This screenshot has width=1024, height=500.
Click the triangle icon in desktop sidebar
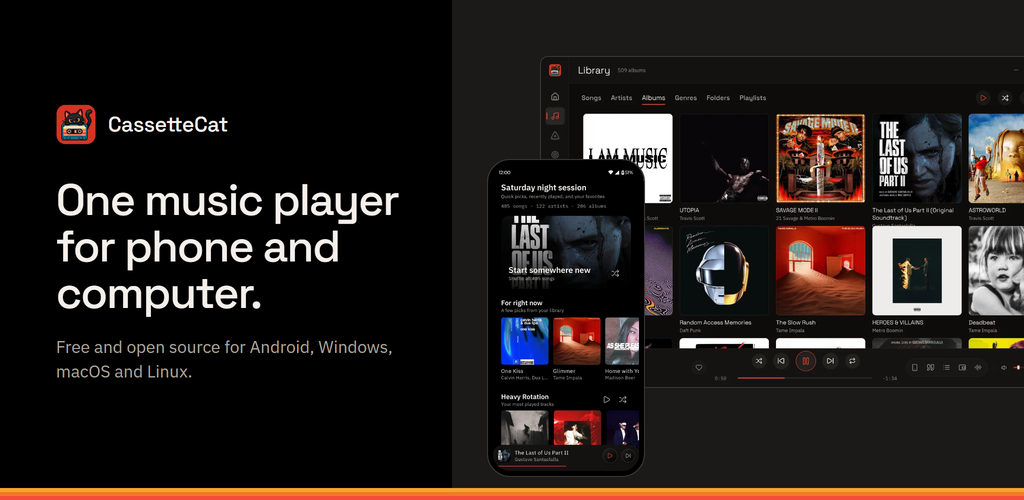click(555, 136)
